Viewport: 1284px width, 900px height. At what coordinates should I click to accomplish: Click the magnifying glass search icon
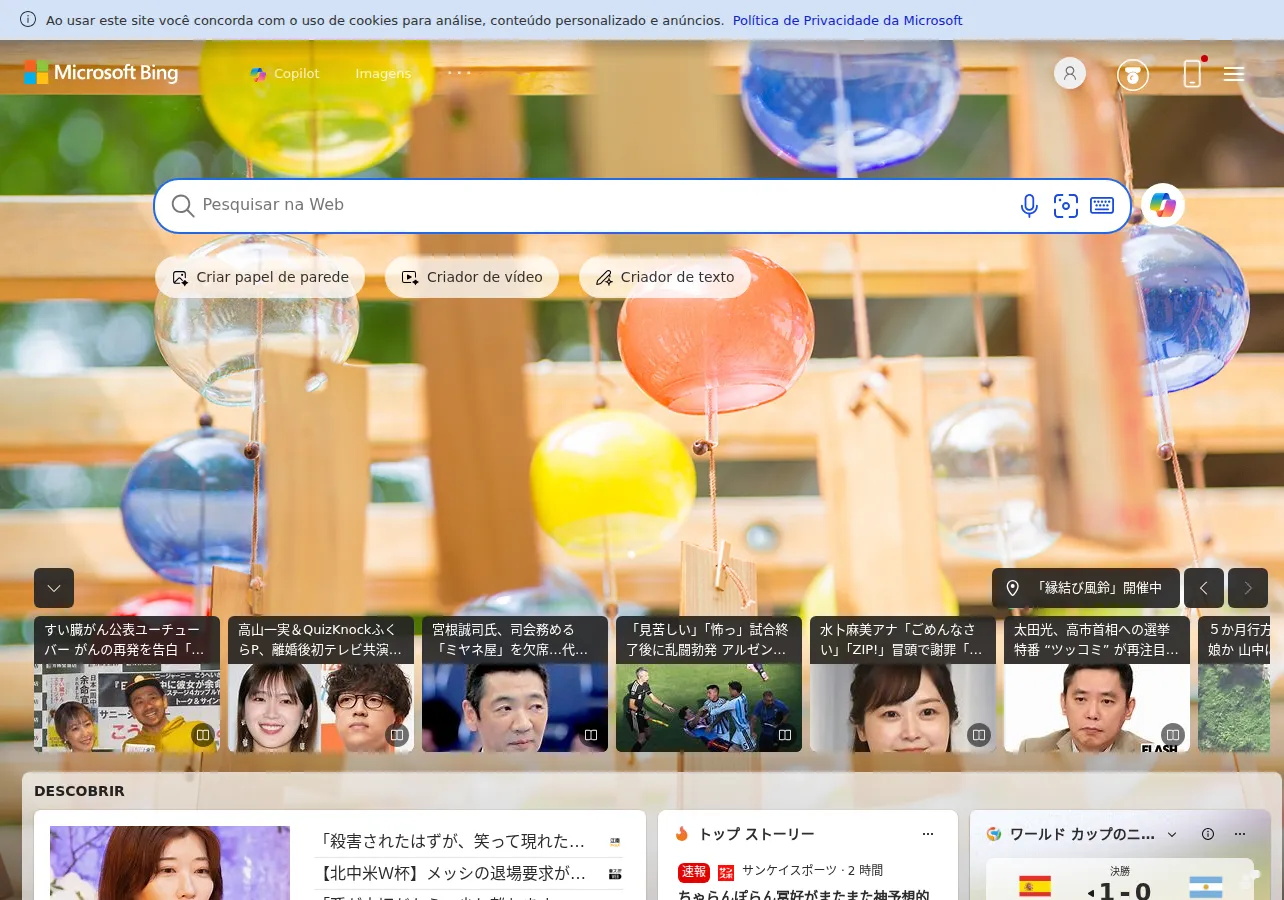coord(182,205)
